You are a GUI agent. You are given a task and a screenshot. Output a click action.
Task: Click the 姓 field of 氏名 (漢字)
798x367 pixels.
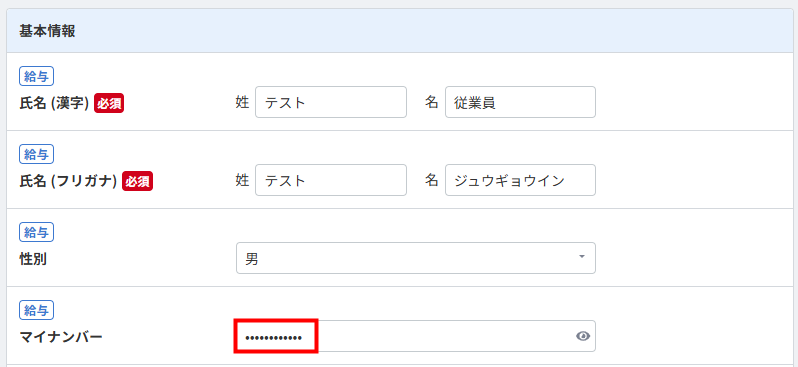pyautogui.click(x=331, y=102)
